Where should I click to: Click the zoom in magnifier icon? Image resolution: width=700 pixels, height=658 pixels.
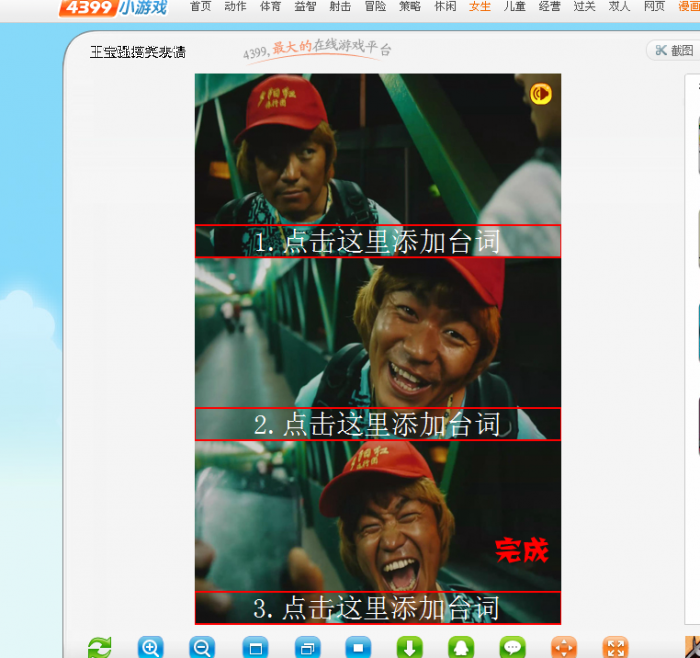[150, 647]
